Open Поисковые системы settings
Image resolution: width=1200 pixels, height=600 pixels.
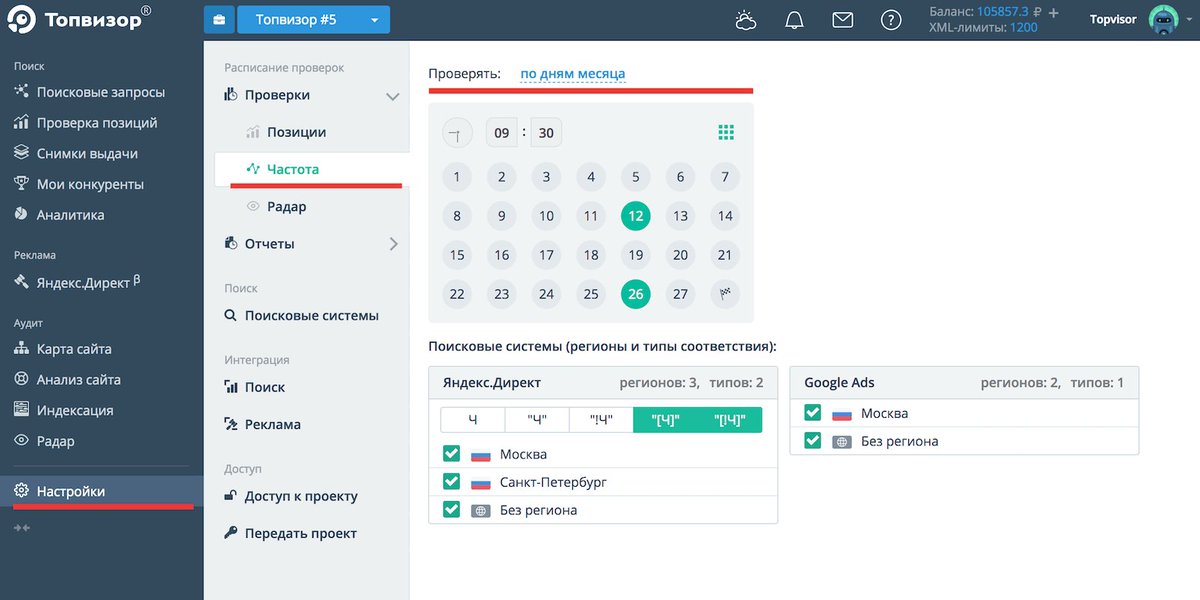pyautogui.click(x=311, y=316)
